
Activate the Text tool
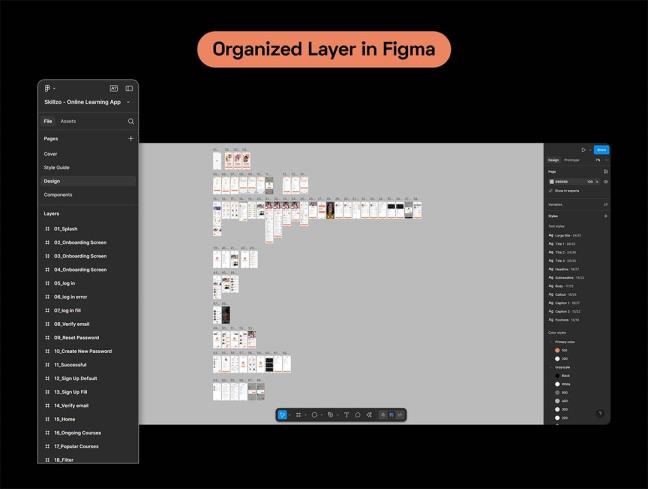347,414
